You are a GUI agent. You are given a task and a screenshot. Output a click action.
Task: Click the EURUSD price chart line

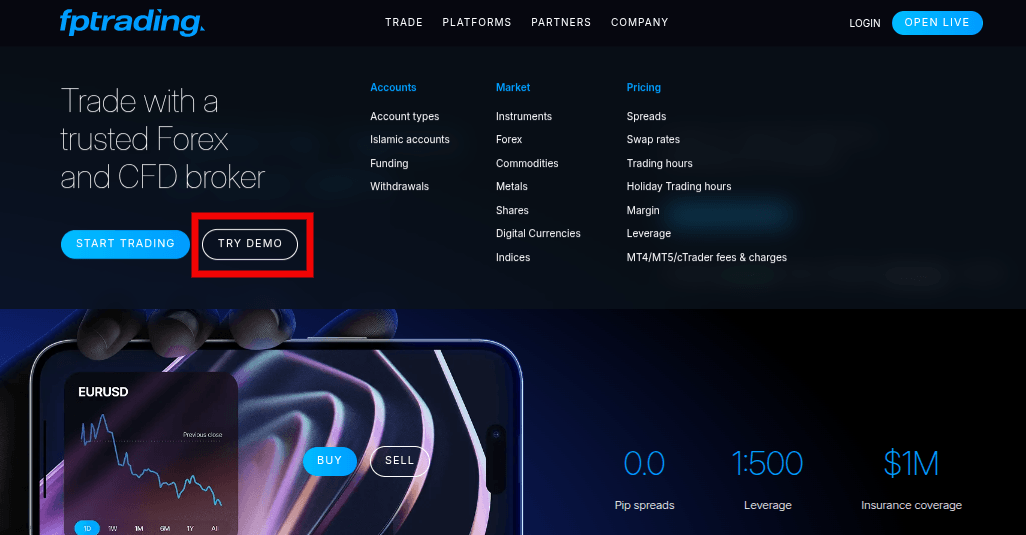[151, 461]
